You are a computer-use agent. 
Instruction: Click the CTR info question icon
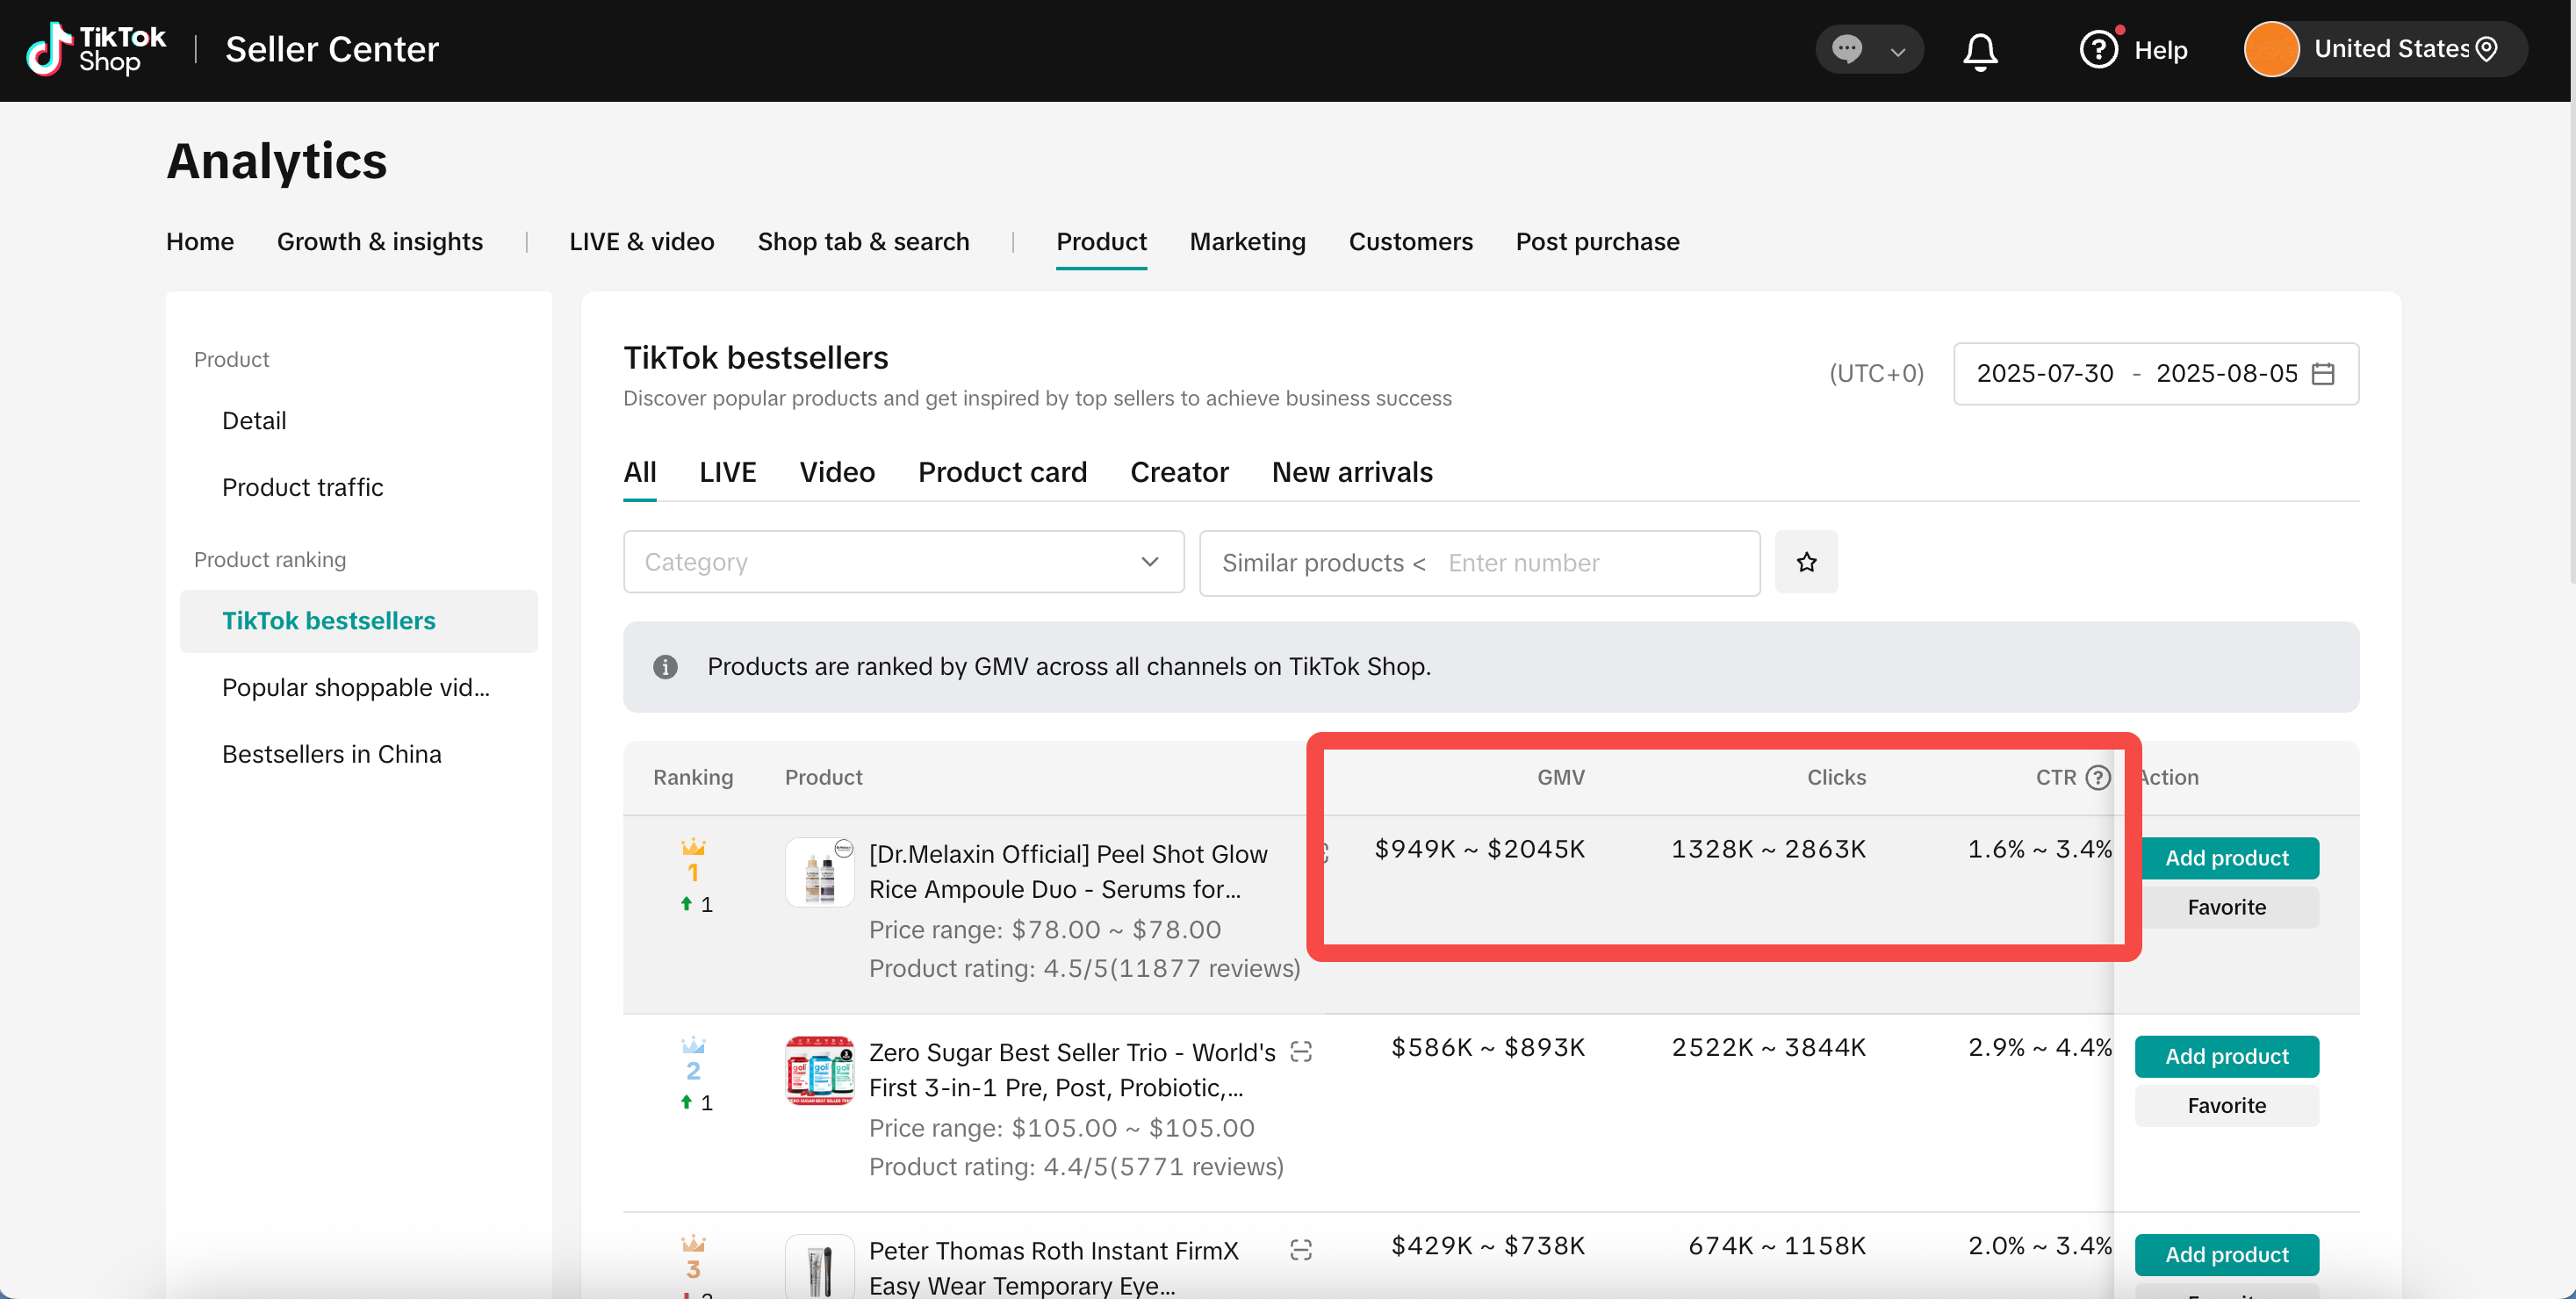pos(2098,777)
